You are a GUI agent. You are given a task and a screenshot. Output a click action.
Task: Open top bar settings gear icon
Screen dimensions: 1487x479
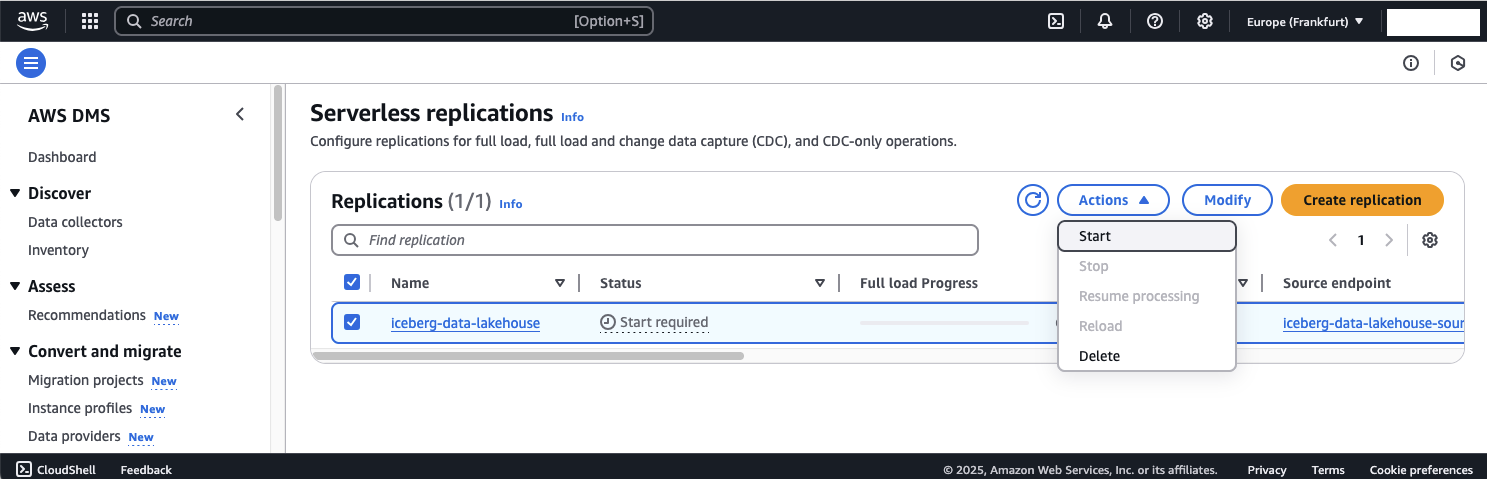(1205, 21)
